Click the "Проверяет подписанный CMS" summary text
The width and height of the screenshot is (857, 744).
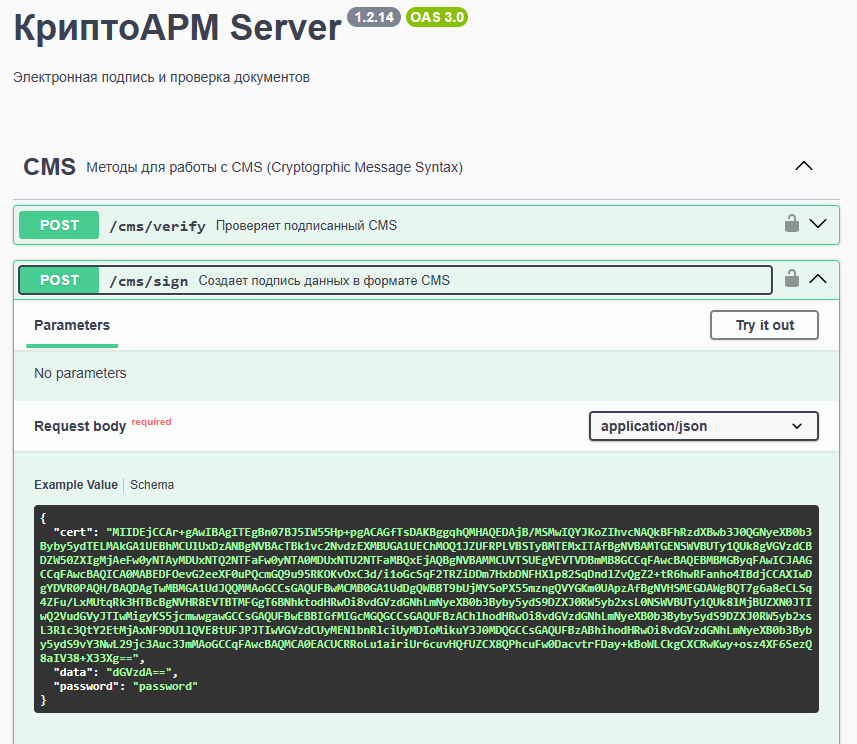point(306,226)
